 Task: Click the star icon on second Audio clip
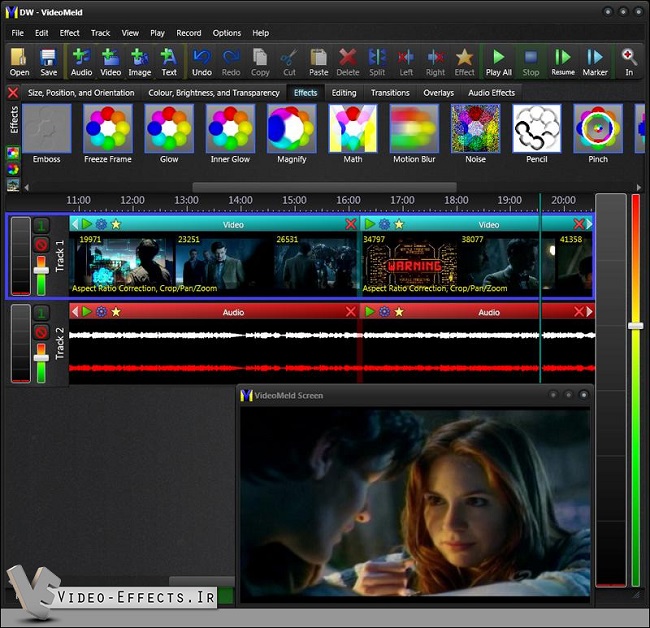pos(399,311)
